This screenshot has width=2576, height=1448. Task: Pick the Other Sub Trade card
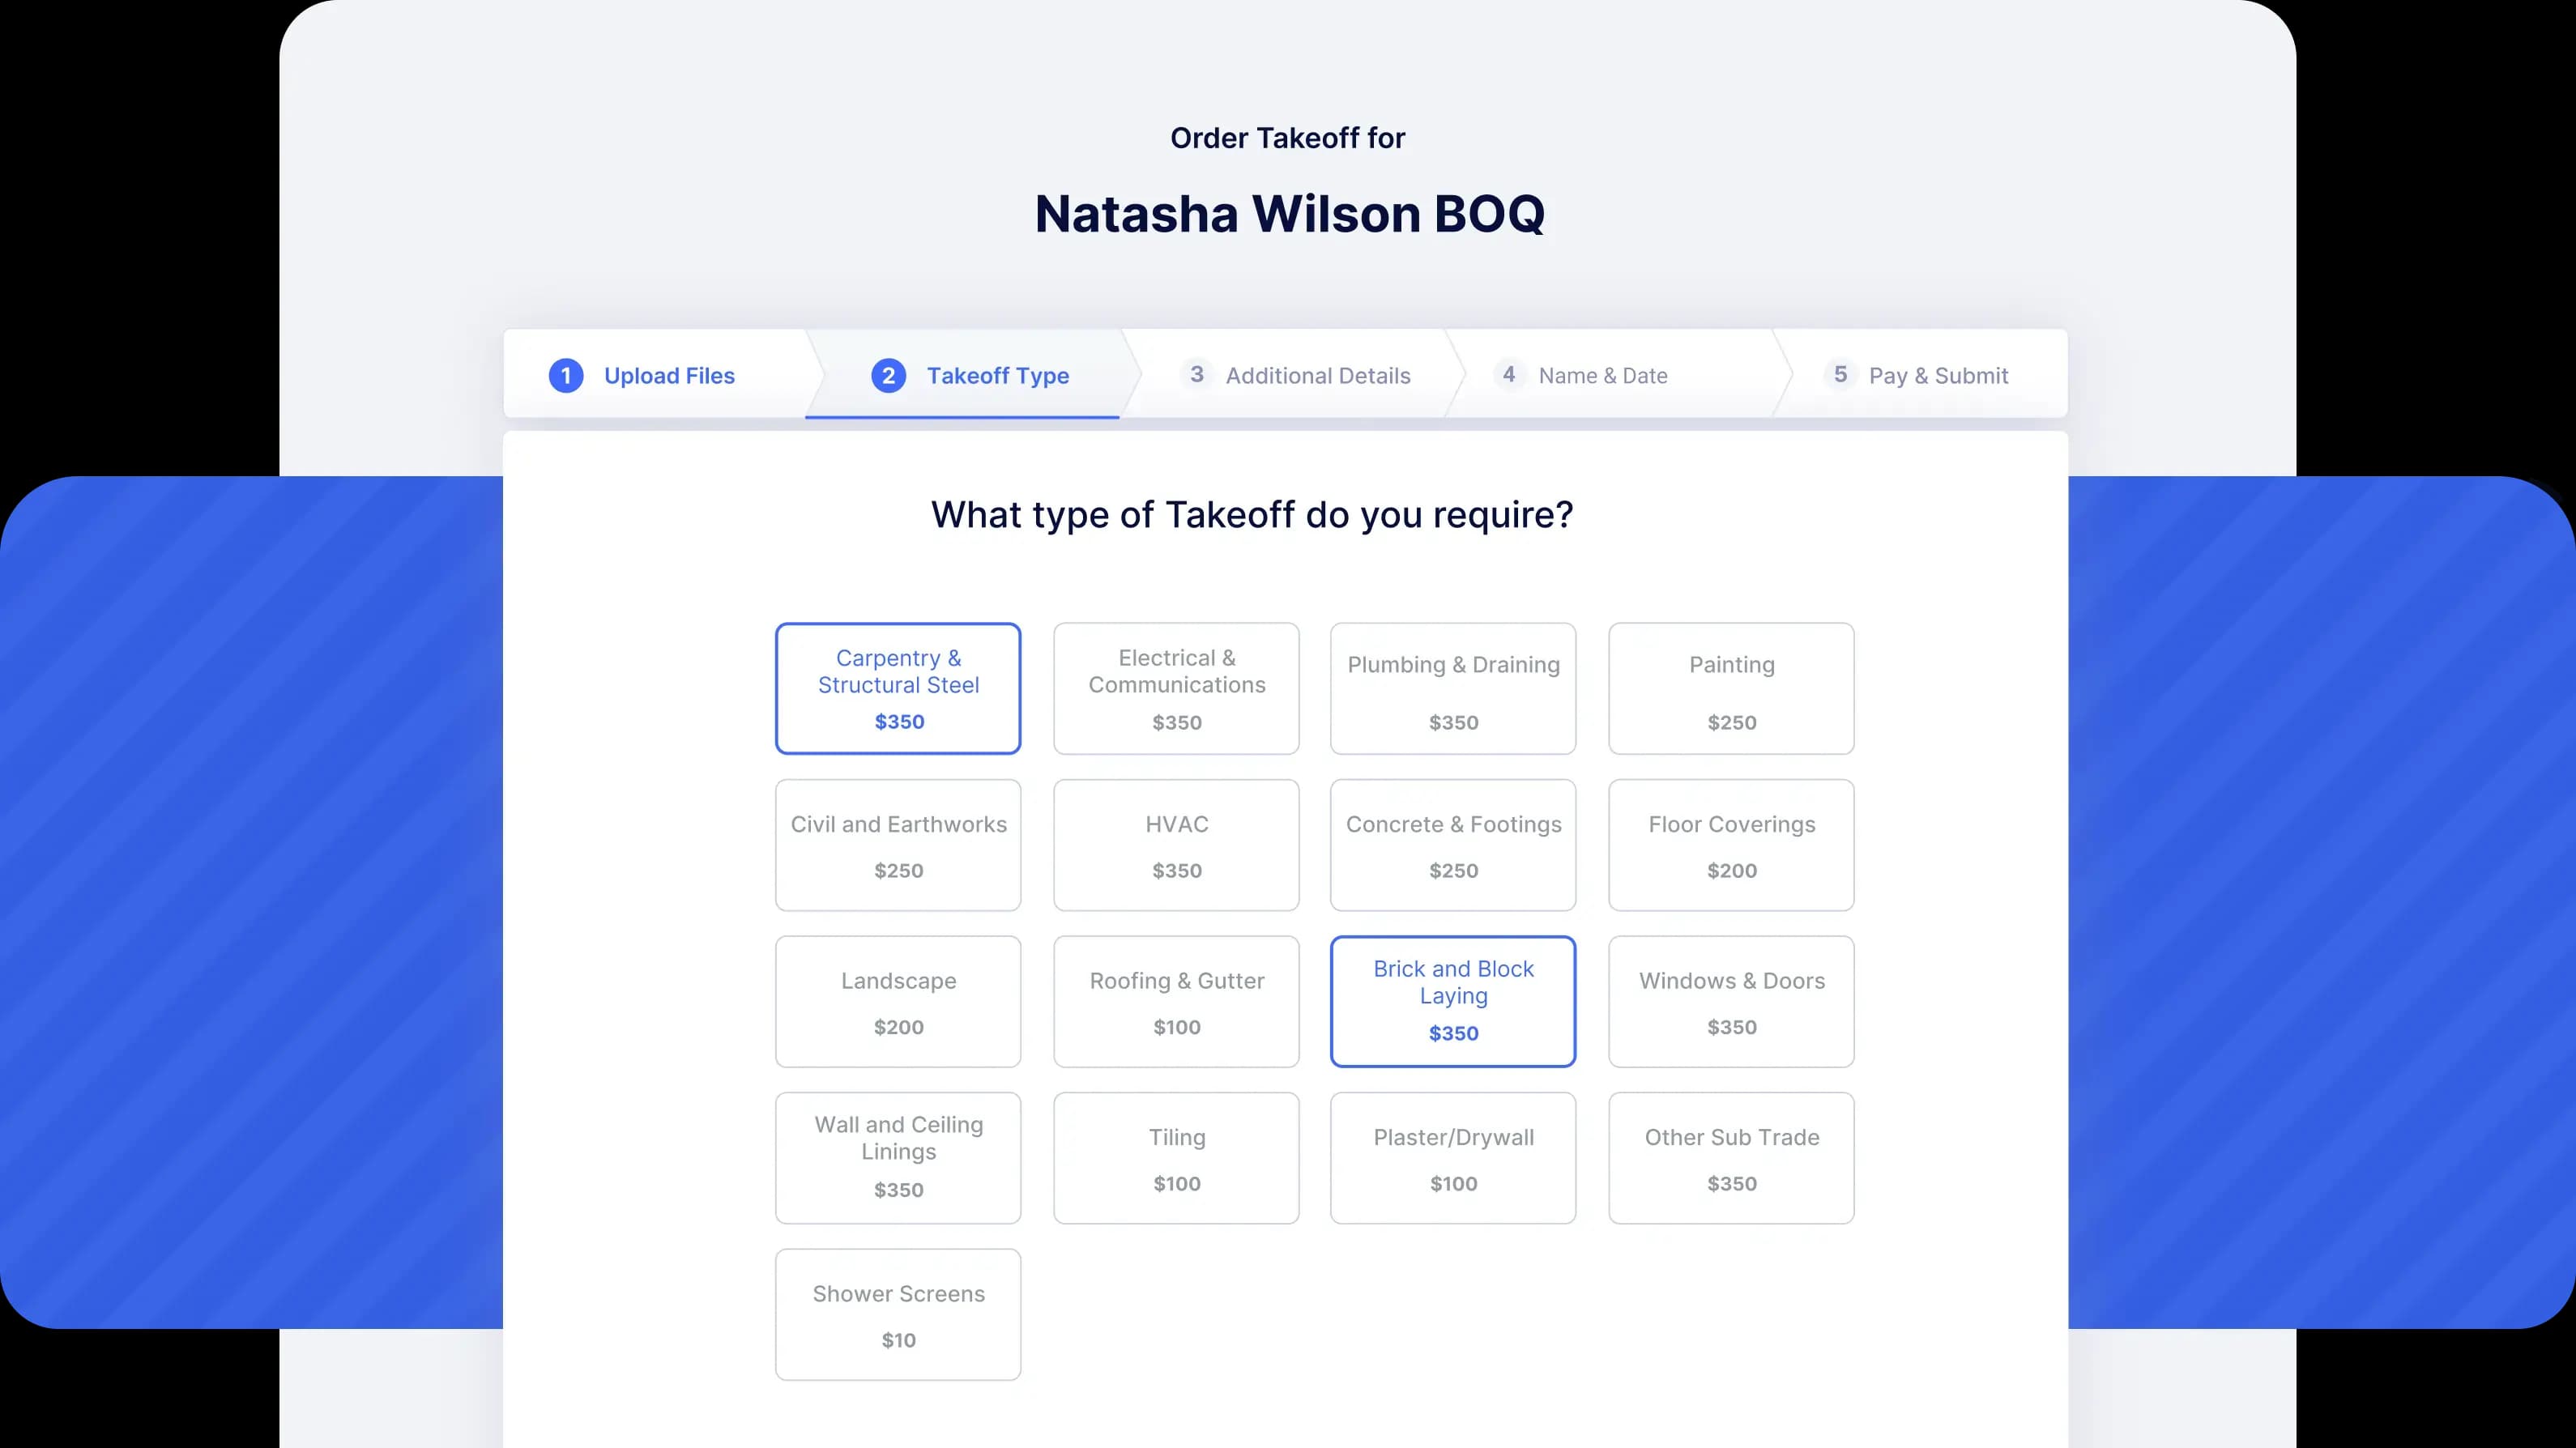[x=1731, y=1158]
